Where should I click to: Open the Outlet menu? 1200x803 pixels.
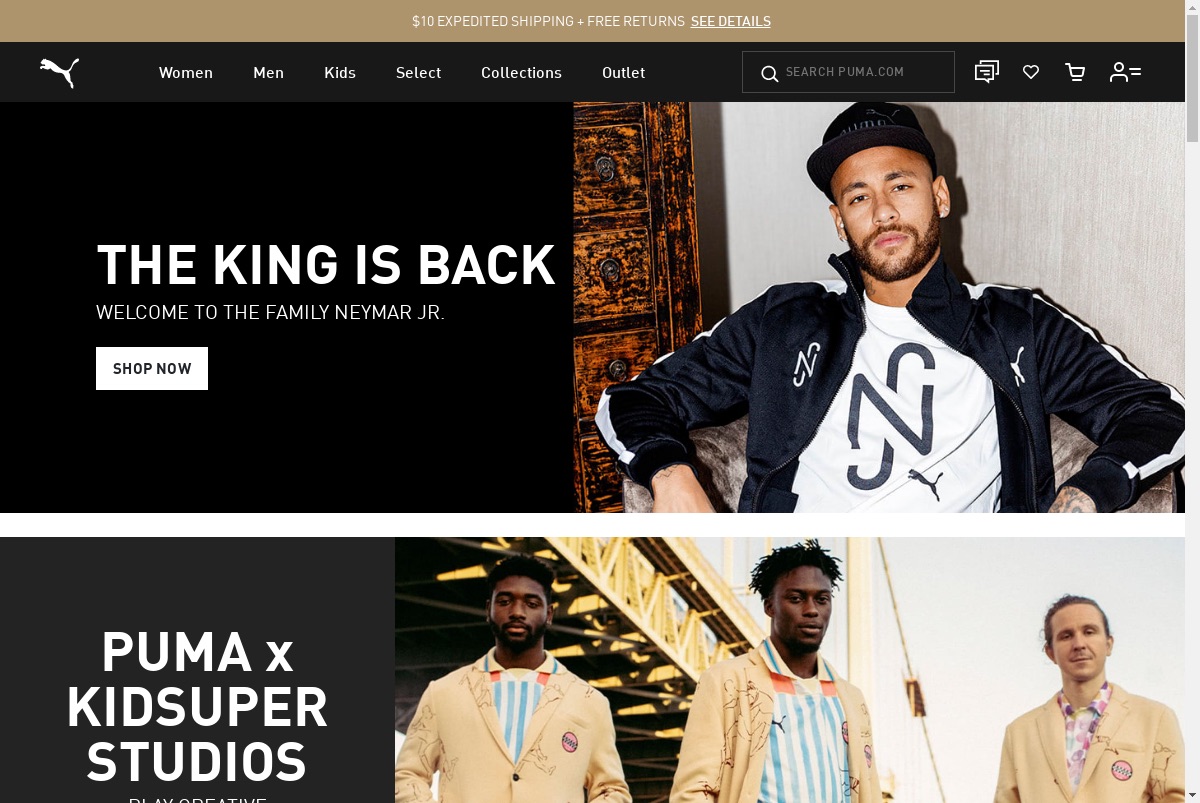tap(623, 72)
